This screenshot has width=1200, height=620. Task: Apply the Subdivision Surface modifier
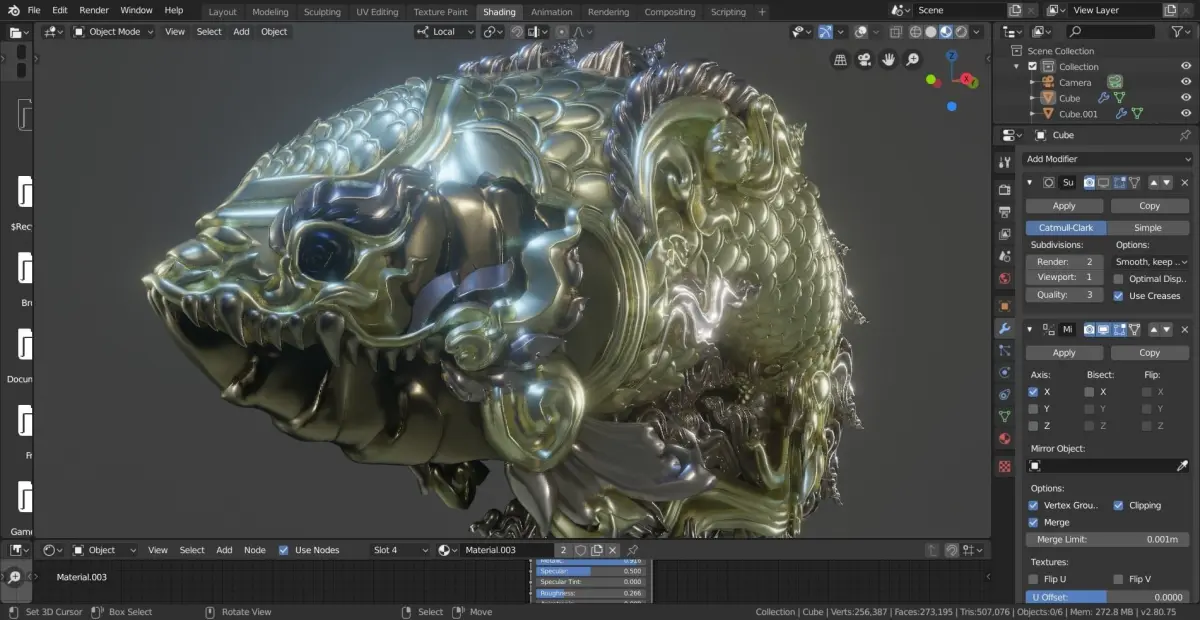[1064, 205]
